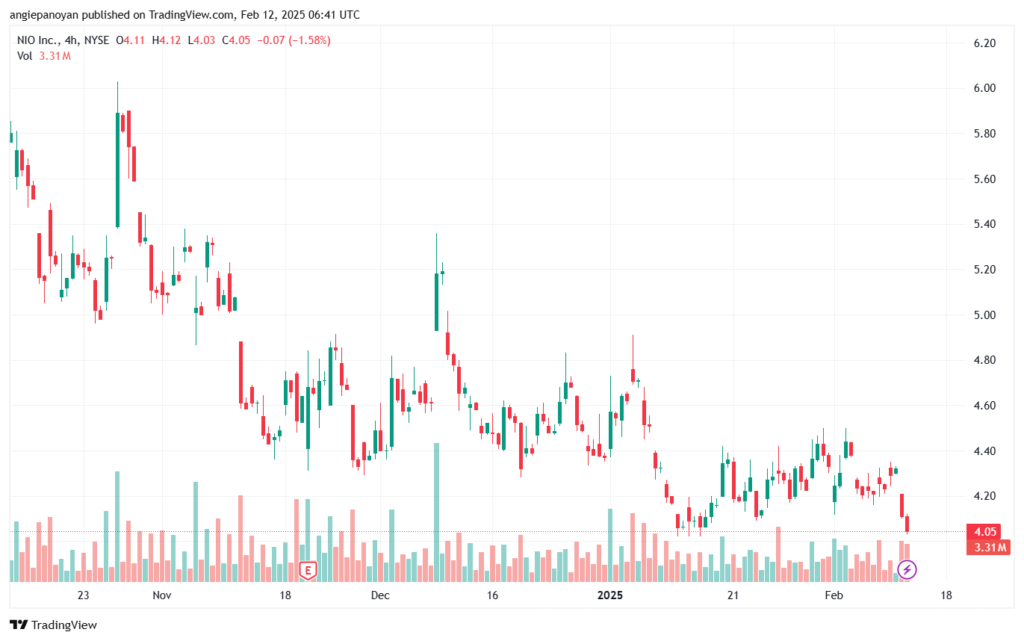Click the 4.20 price scale label
Screen dimensions: 1024x641
[x=985, y=496]
